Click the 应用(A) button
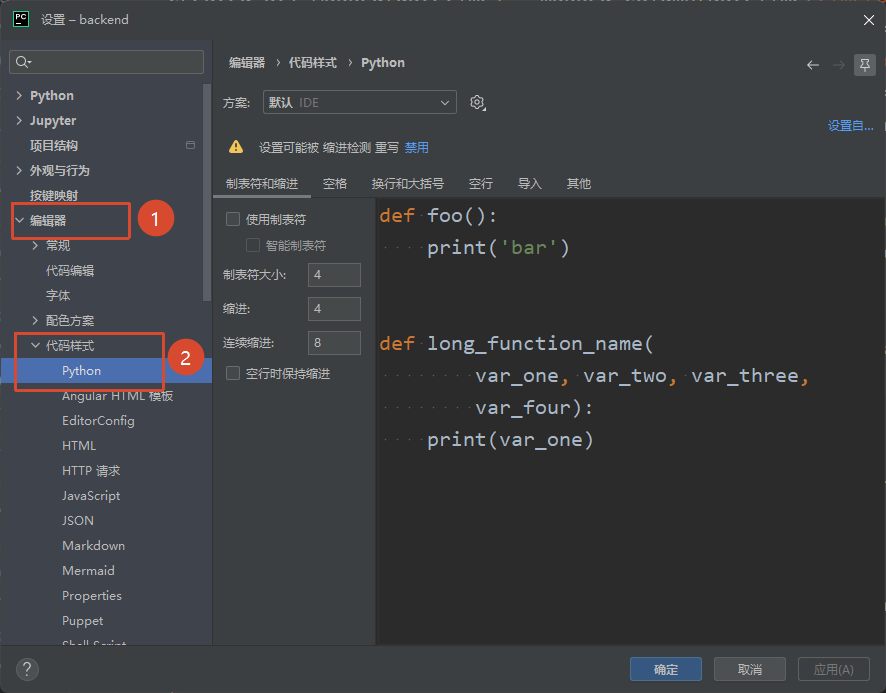Image resolution: width=886 pixels, height=693 pixels. click(833, 669)
